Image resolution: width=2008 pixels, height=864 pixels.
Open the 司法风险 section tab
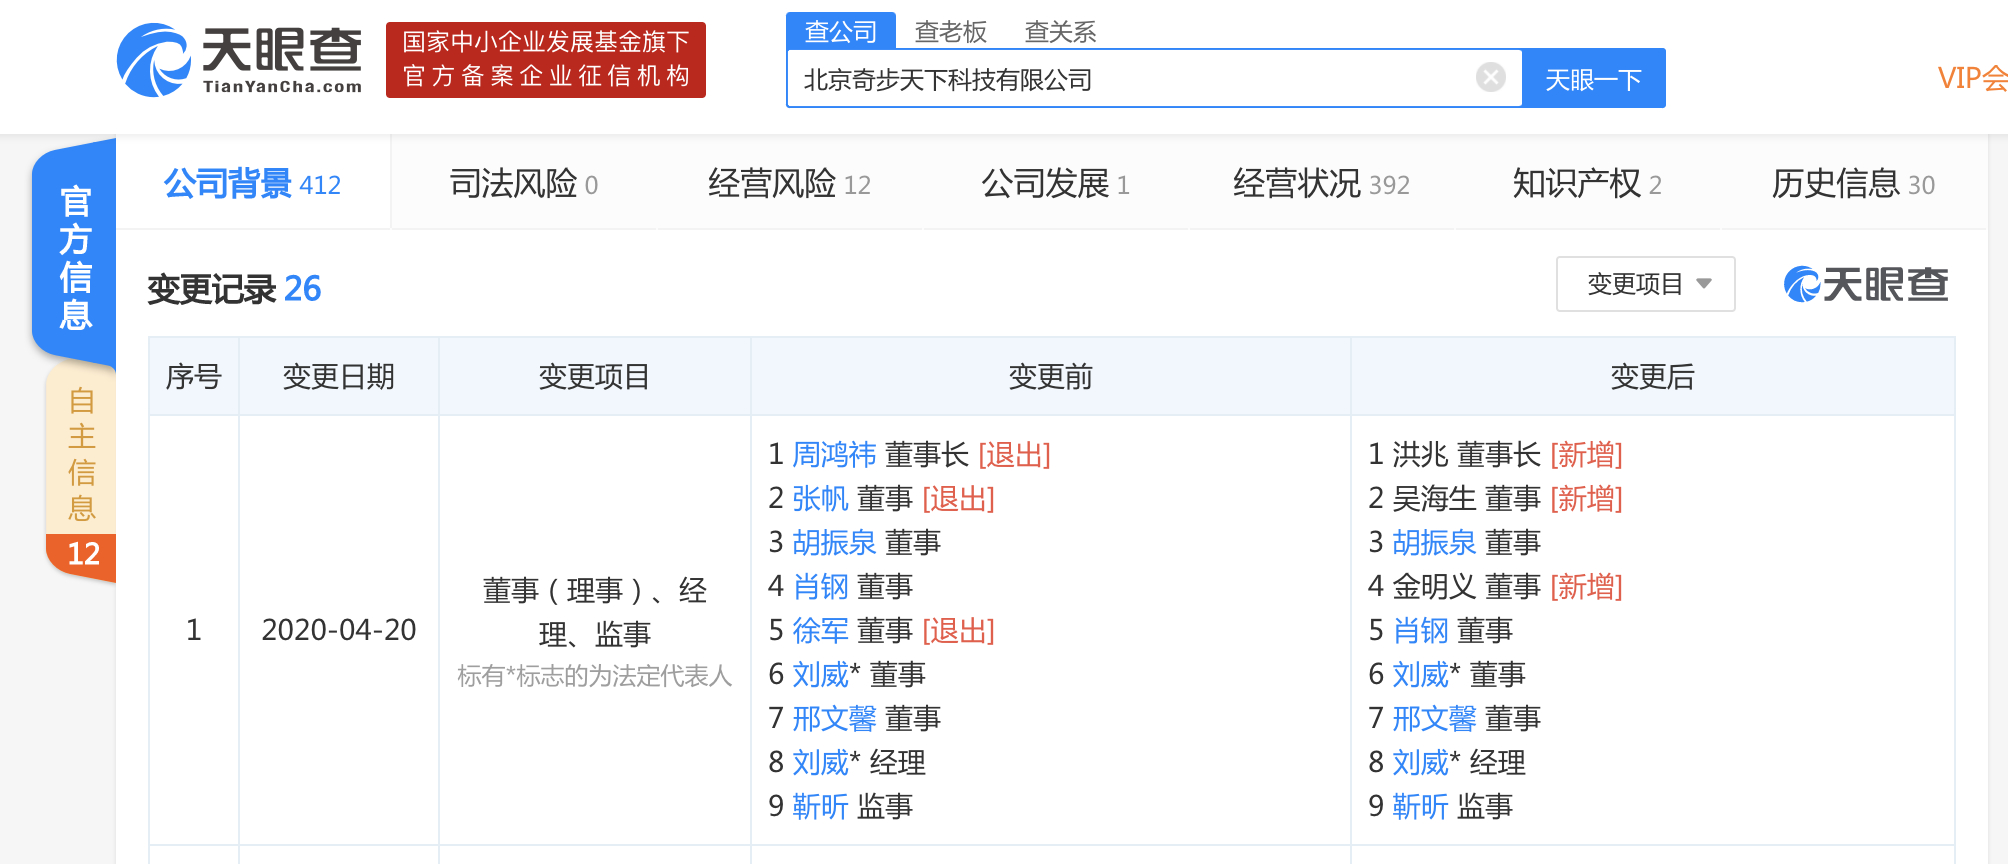[x=523, y=184]
